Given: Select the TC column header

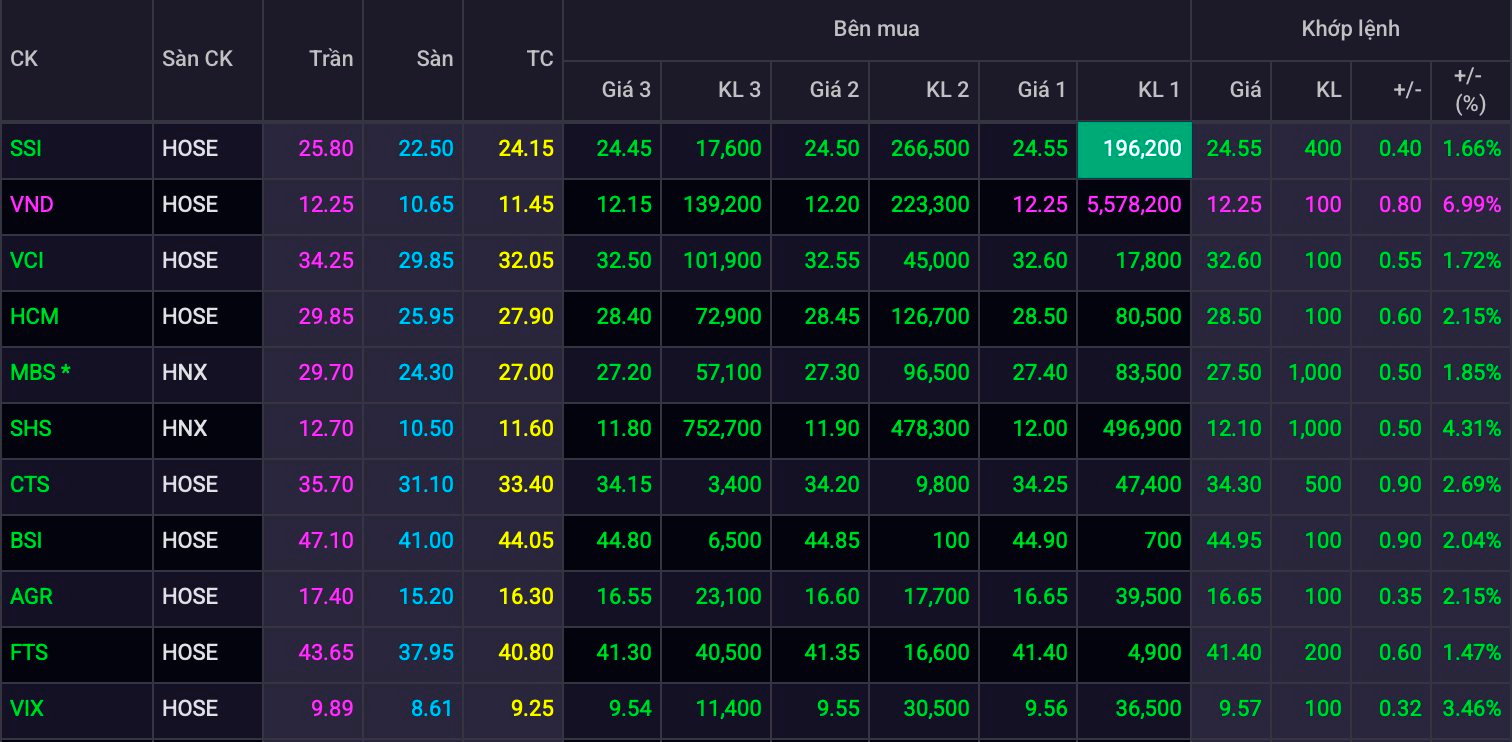Looking at the screenshot, I should (540, 59).
